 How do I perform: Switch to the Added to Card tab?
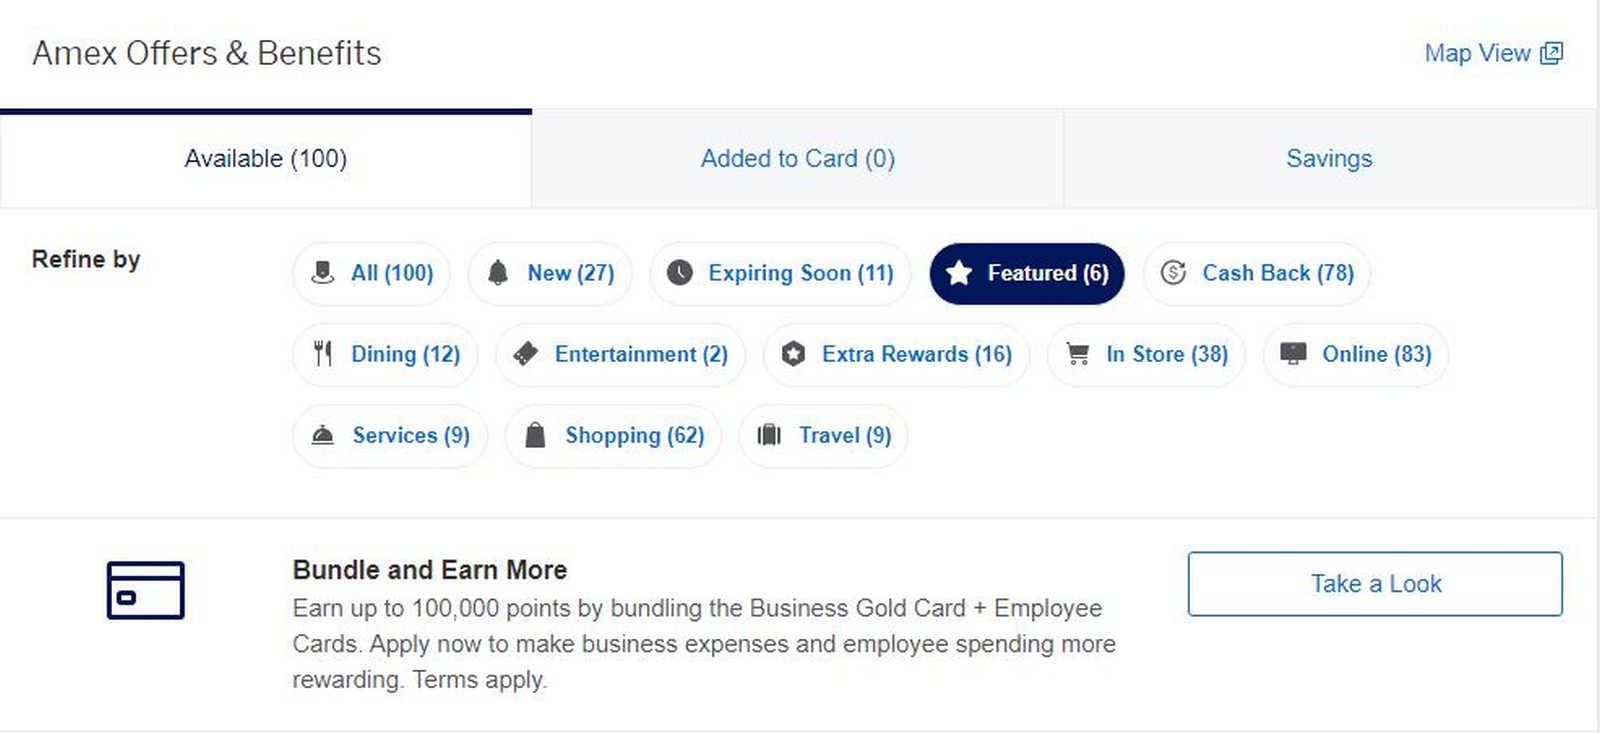tap(797, 159)
